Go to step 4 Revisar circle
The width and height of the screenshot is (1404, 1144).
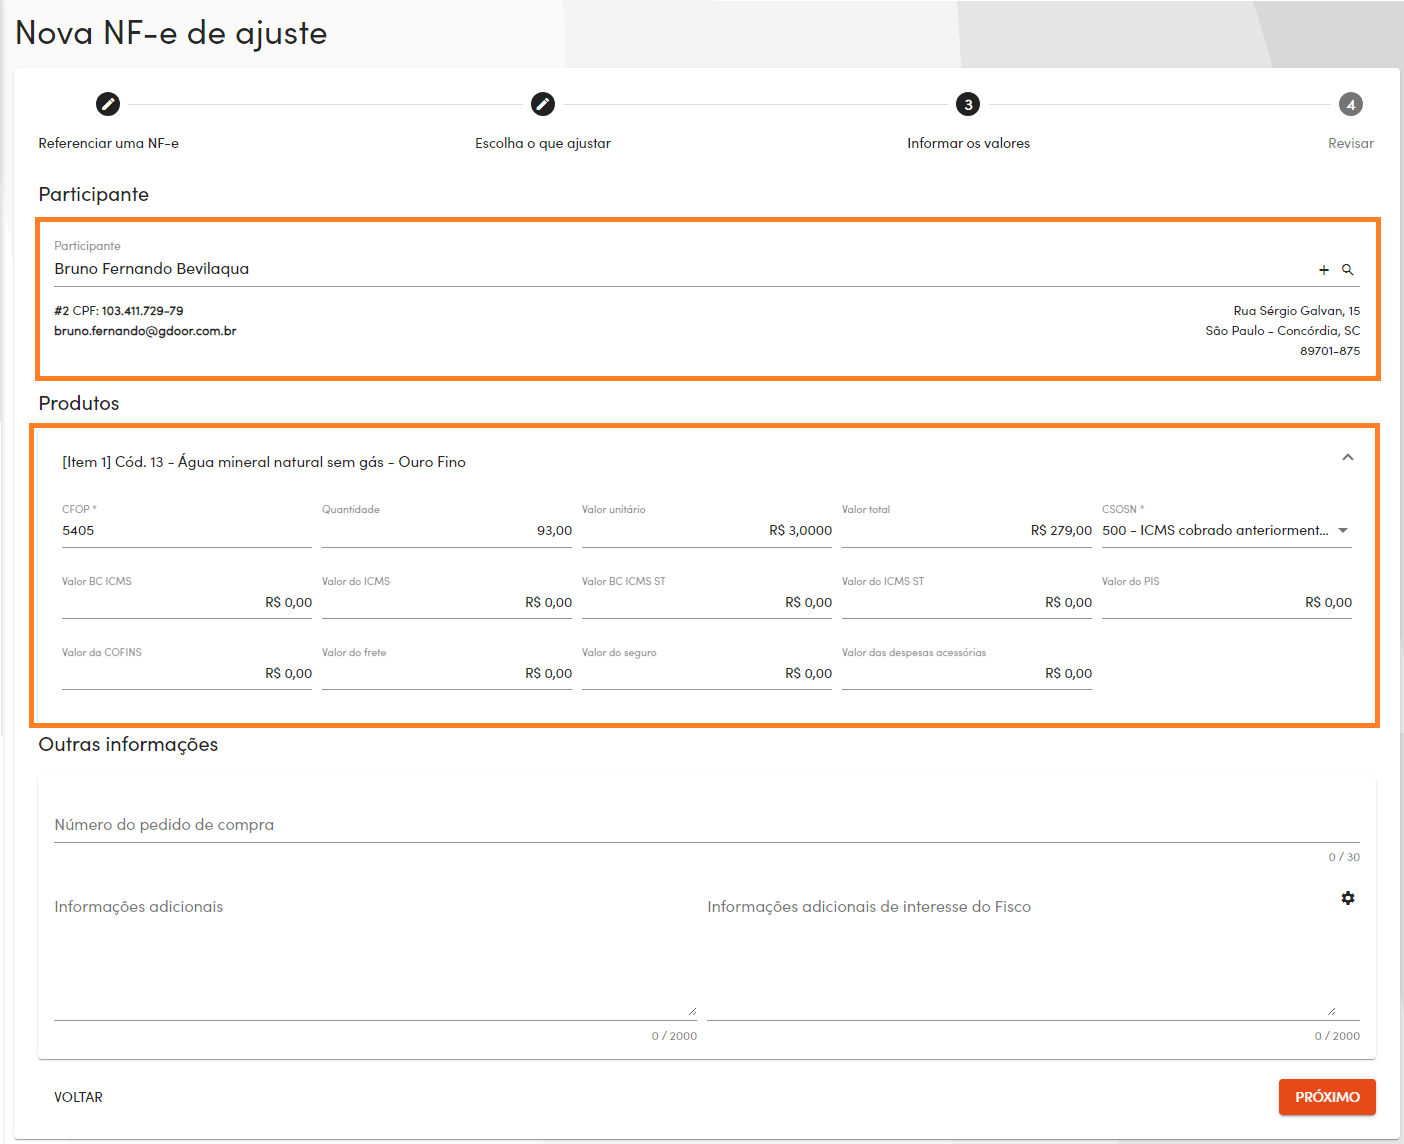point(1351,104)
